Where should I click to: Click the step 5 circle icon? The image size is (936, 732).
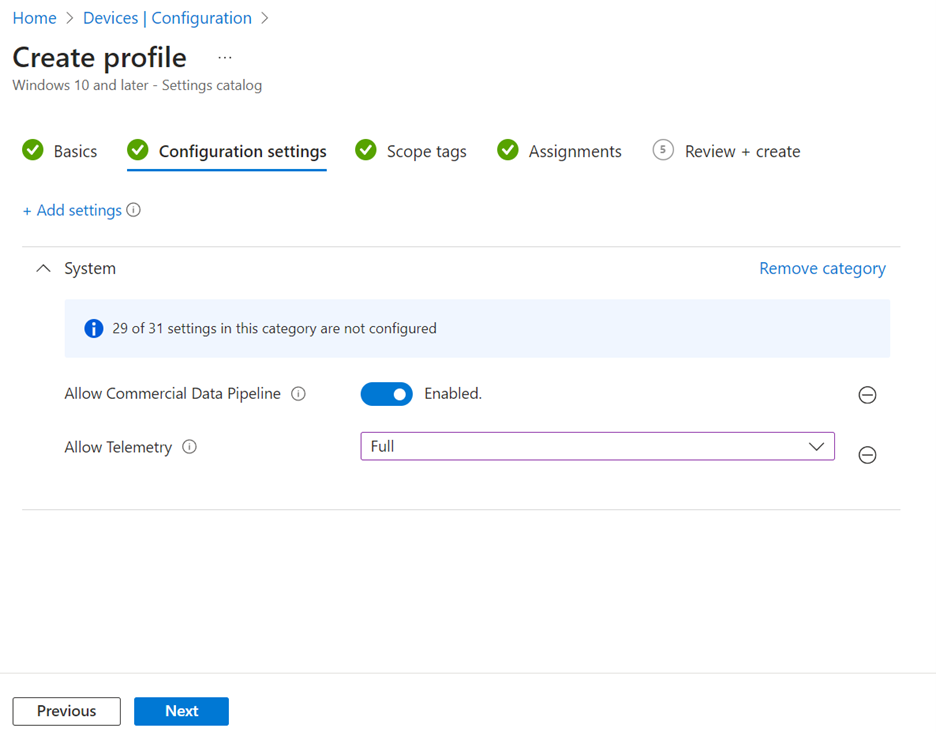pyautogui.click(x=662, y=151)
